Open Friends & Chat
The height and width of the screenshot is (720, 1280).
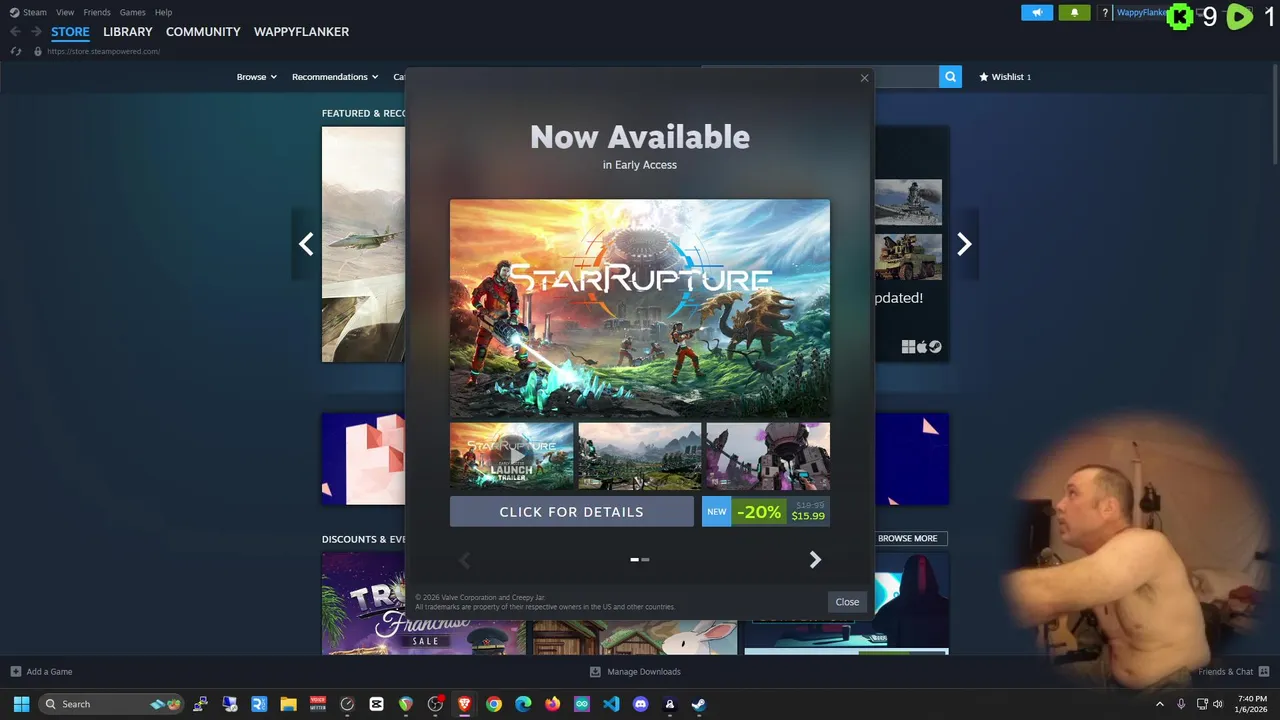coord(1233,672)
